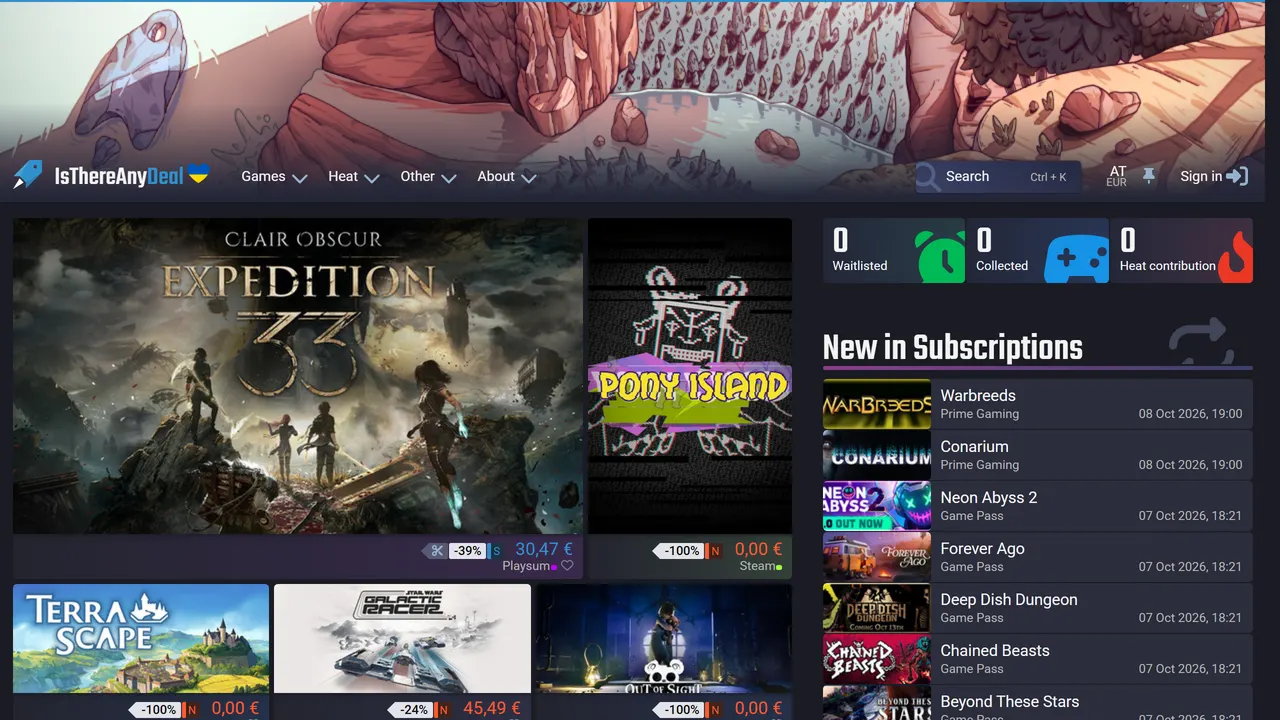Open the Beyond These Stars row
1280x720 pixels.
1038,703
